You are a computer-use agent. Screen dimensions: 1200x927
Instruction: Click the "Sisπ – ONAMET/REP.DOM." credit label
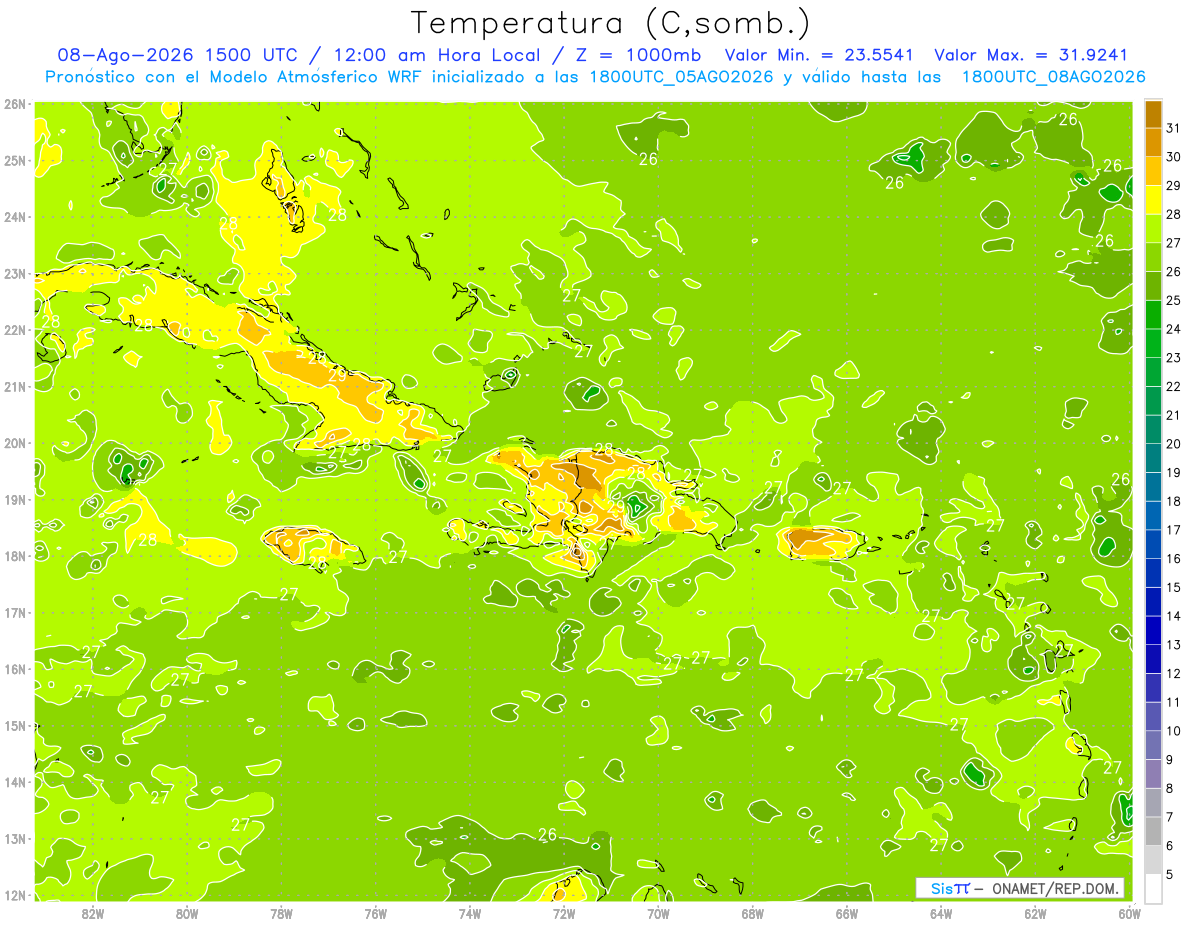[1020, 888]
